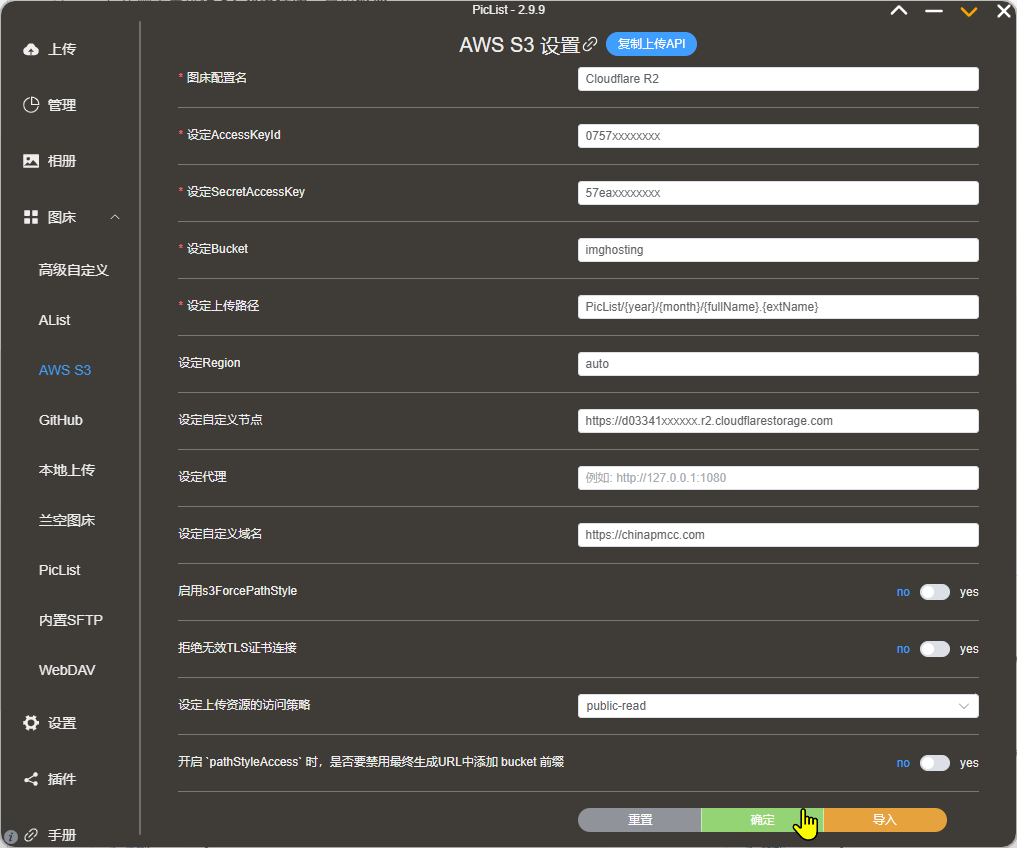Click the 复制上传API button

651,44
